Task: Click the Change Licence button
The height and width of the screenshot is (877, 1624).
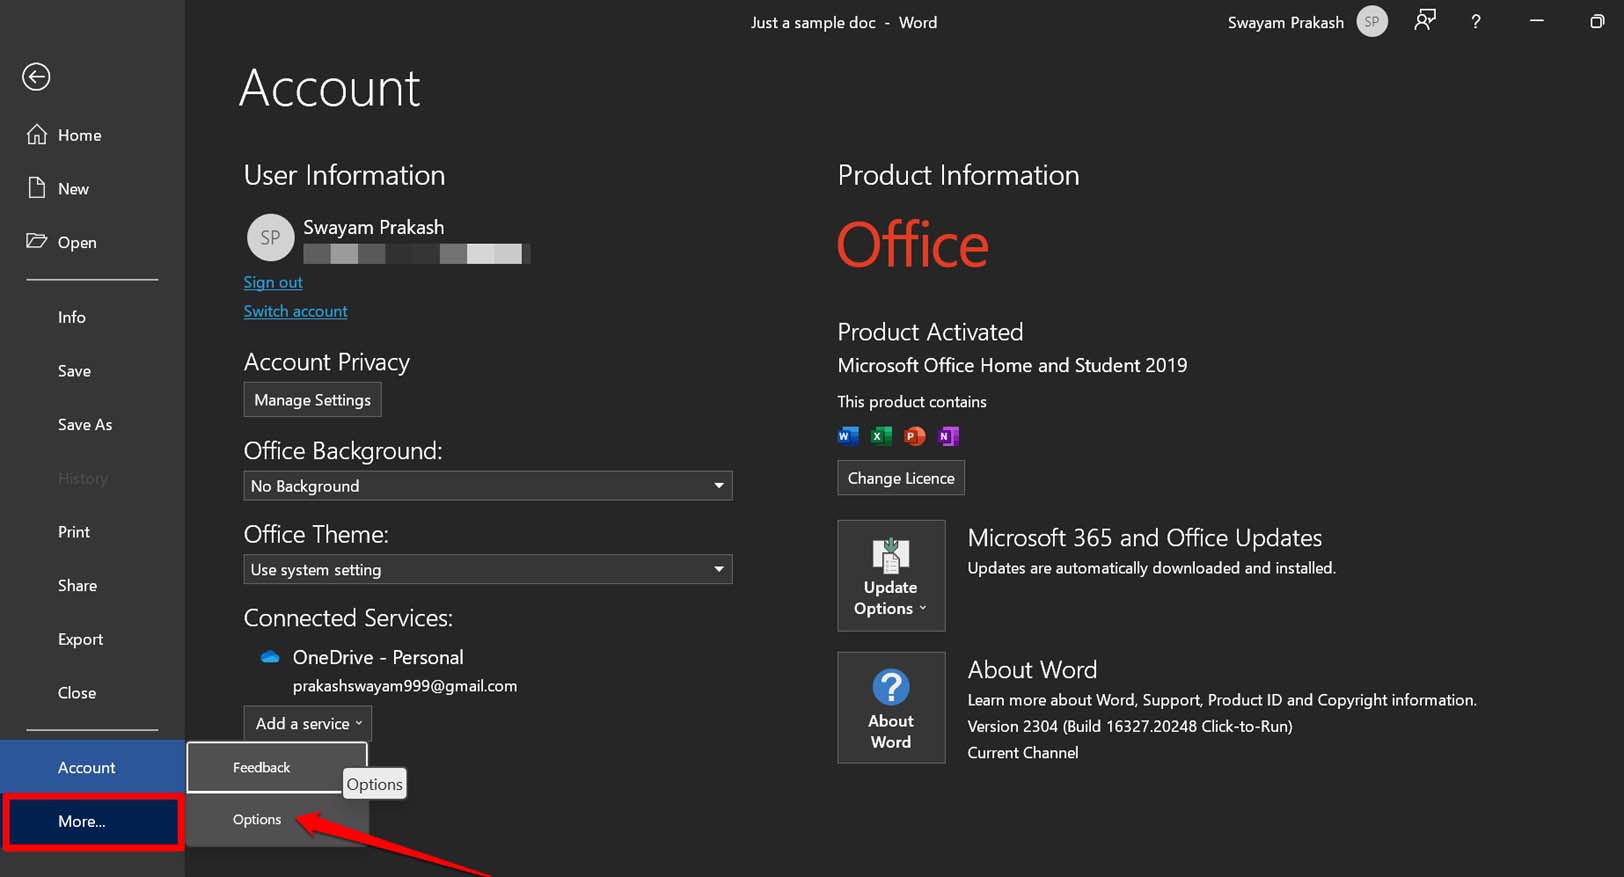Action: [901, 478]
